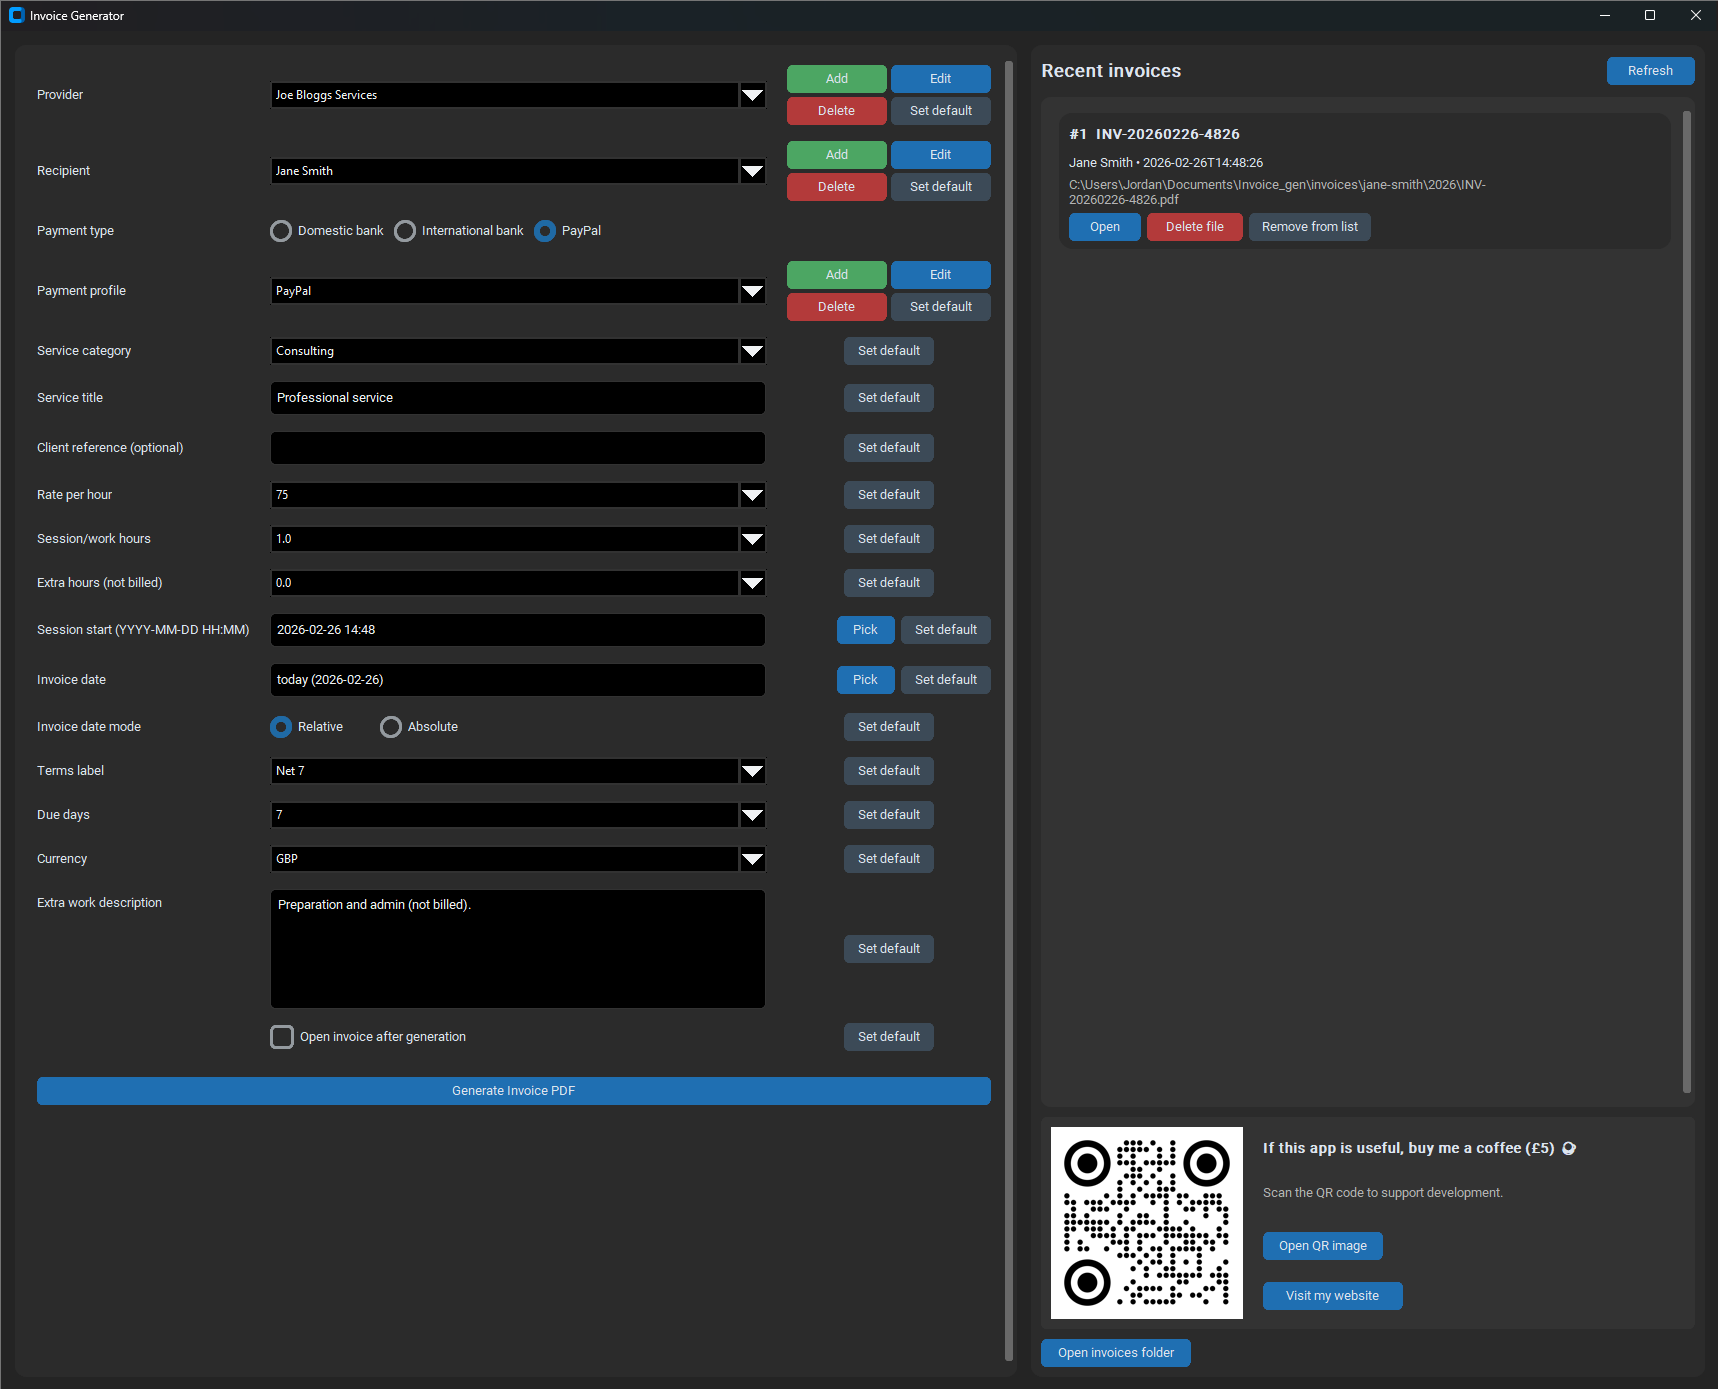Open the Provider dropdown
1718x1389 pixels.
click(x=752, y=95)
